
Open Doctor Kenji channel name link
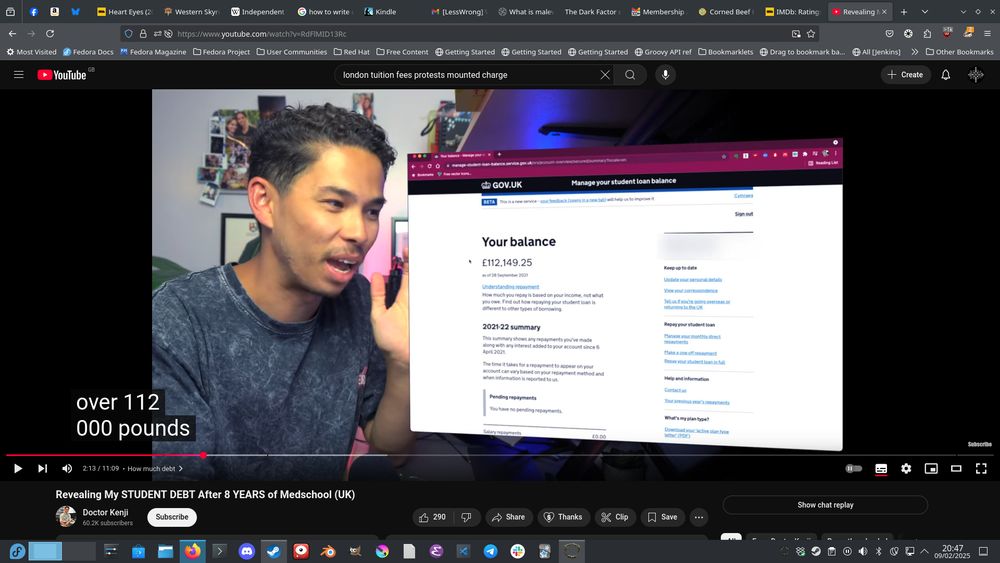click(105, 512)
